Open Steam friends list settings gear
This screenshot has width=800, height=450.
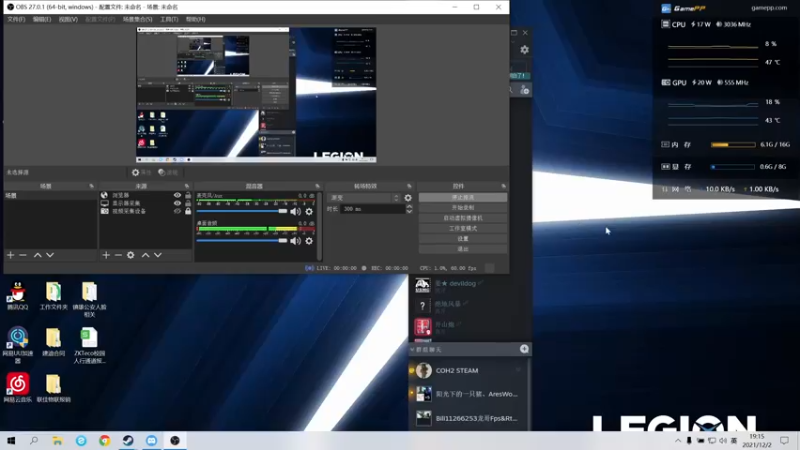tap(524, 49)
